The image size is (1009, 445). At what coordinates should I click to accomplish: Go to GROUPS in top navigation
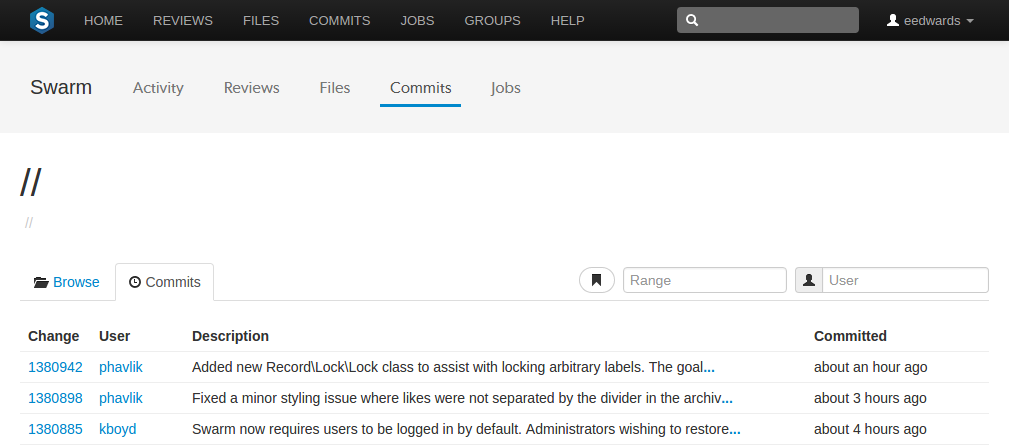[492, 21]
